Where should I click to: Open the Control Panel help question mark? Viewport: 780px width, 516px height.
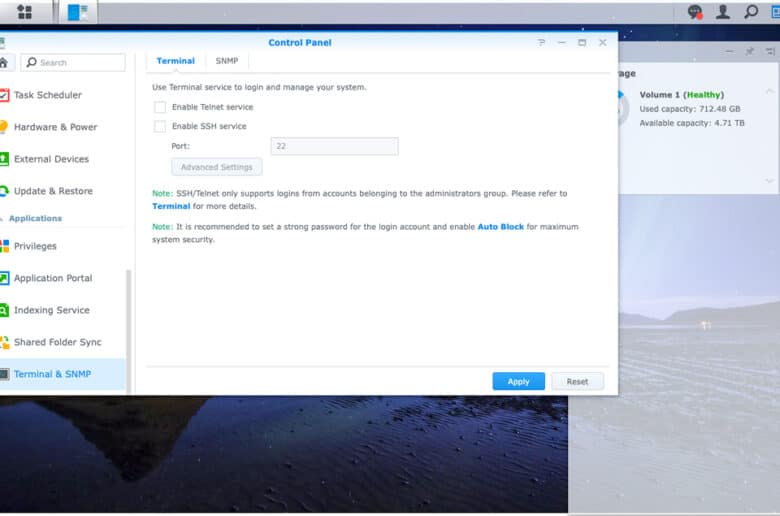pyautogui.click(x=541, y=43)
